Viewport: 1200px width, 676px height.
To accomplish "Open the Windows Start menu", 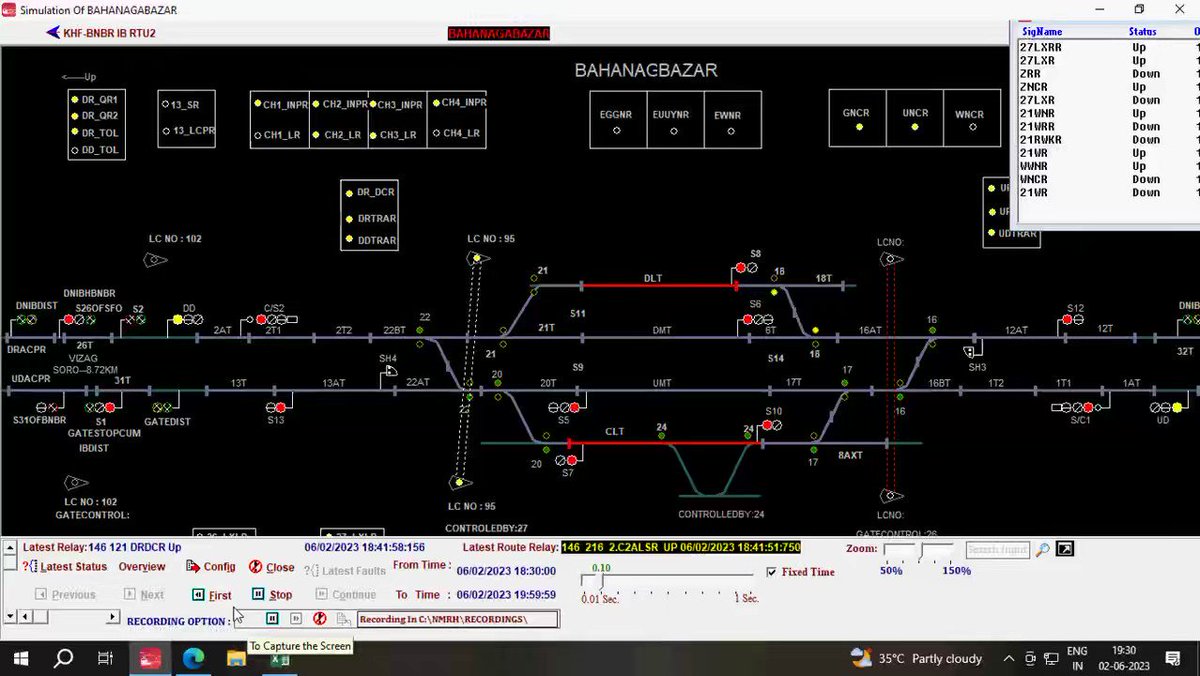I will [20, 658].
